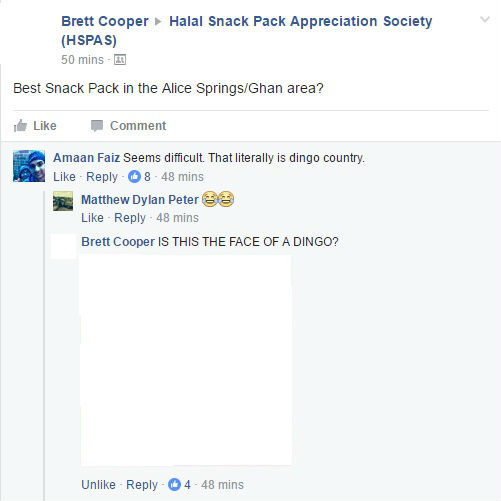Open the post options chevron menu
Screen dimensions: 501x501
point(484,19)
